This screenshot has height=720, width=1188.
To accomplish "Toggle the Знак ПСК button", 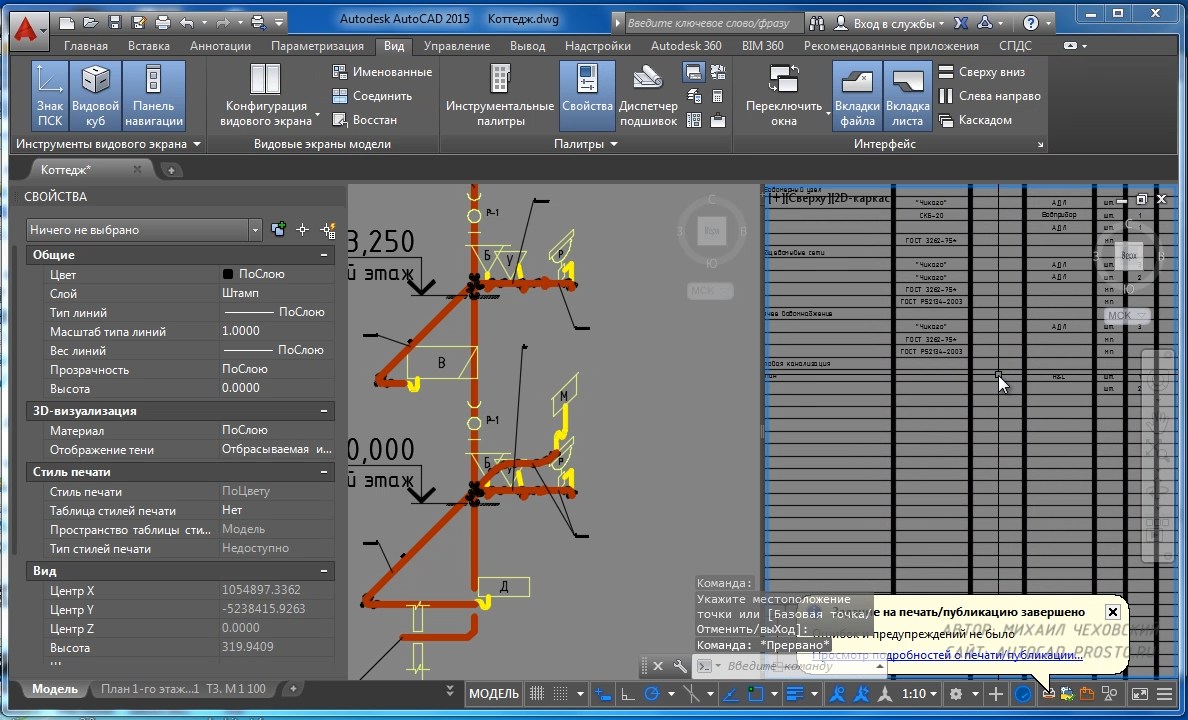I will [50, 96].
